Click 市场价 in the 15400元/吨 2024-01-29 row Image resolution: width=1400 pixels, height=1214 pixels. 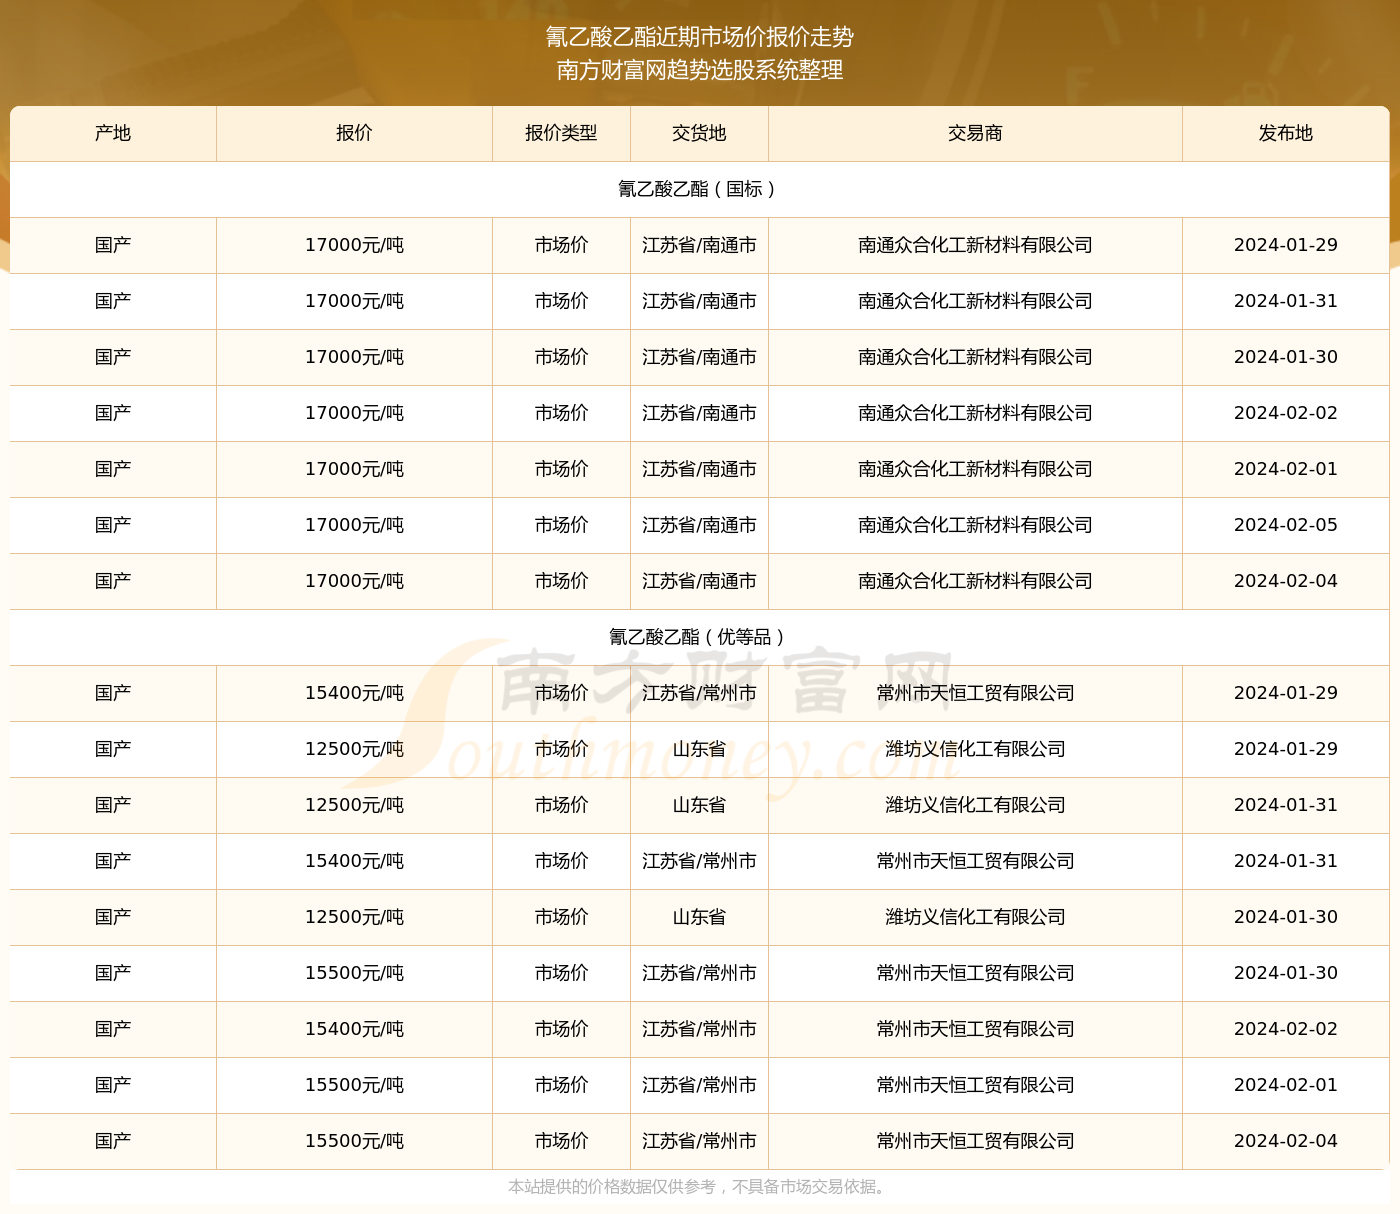(x=561, y=693)
